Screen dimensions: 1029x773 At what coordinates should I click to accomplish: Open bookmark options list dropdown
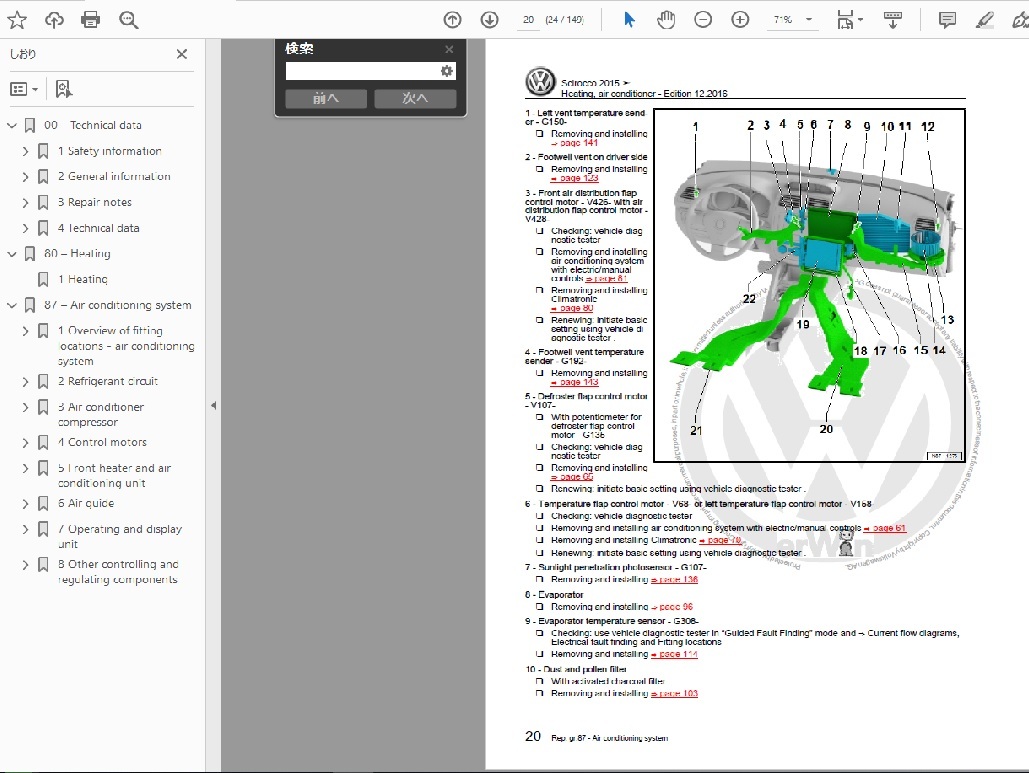[24, 89]
